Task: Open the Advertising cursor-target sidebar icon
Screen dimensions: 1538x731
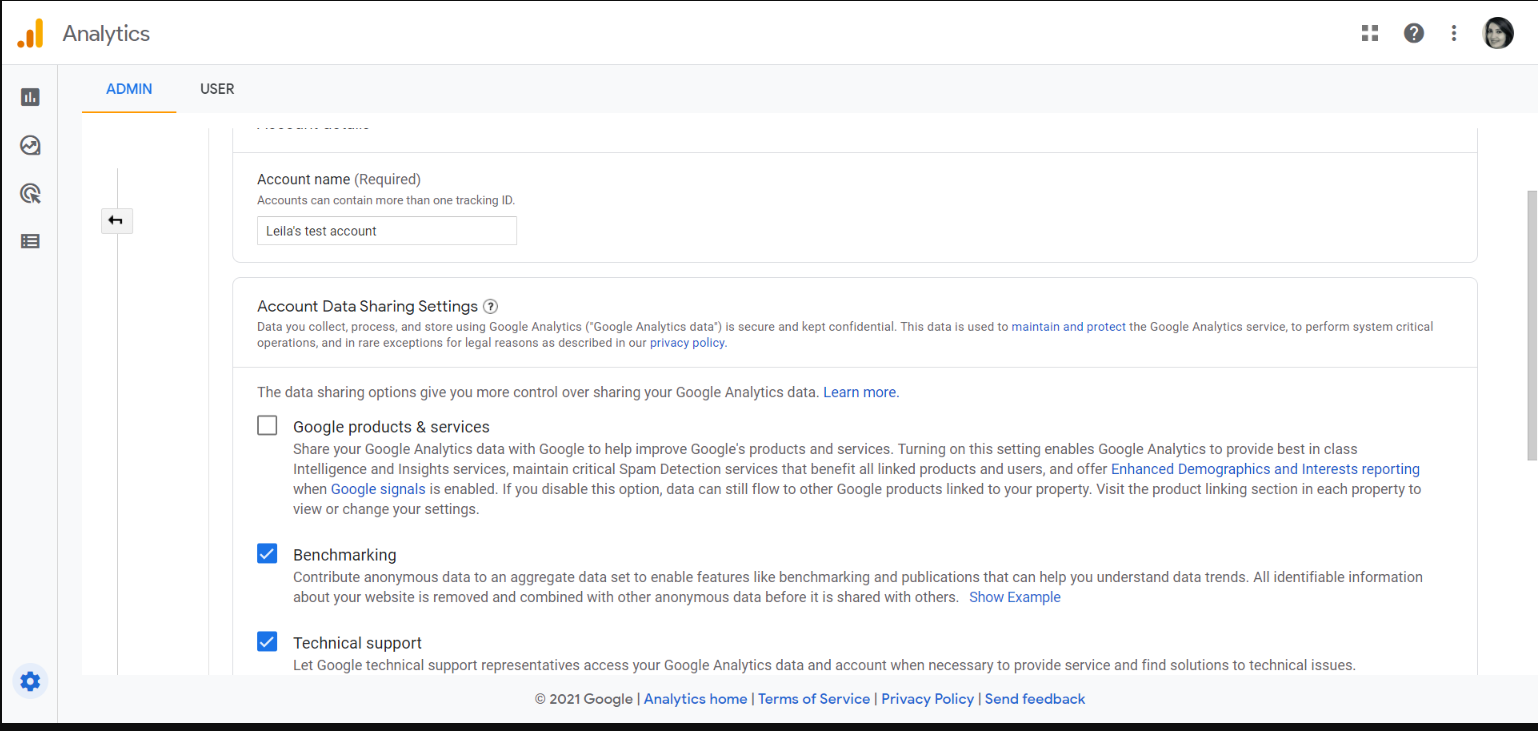Action: point(30,193)
